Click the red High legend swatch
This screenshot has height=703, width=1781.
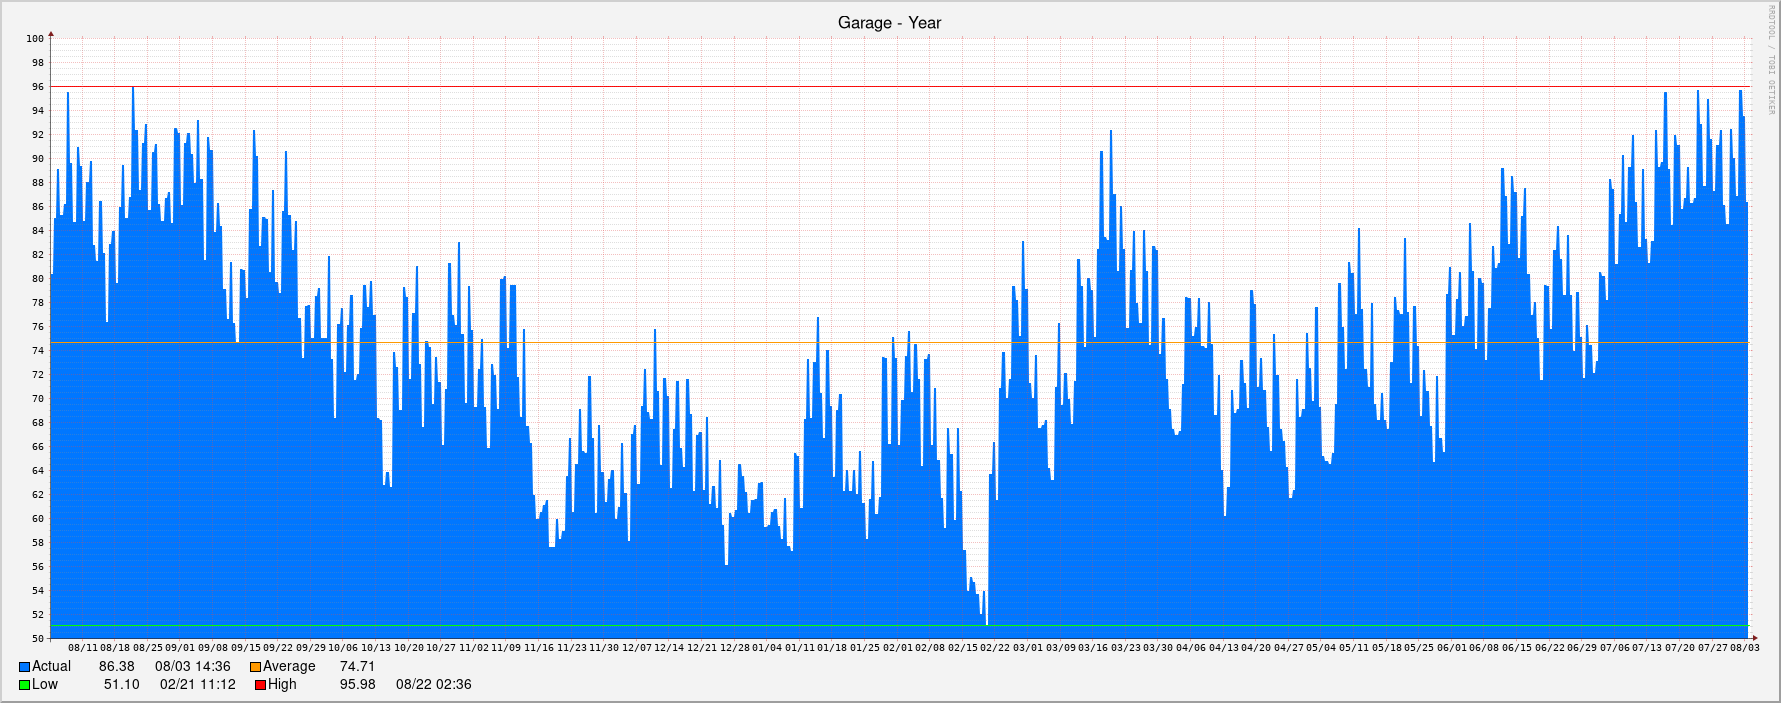click(260, 685)
